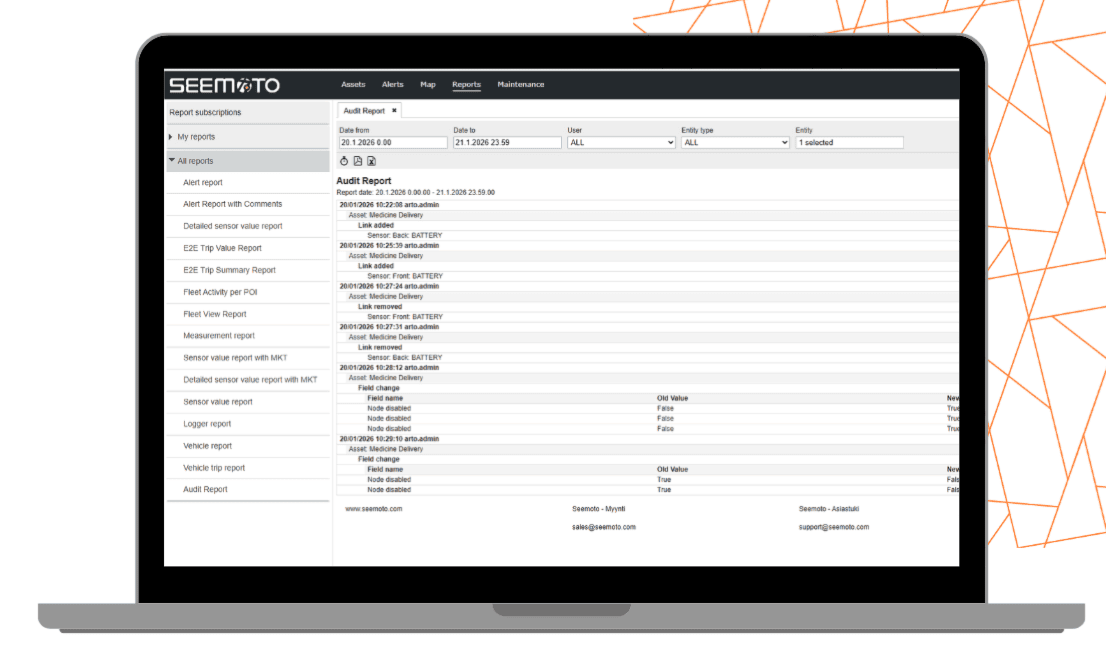The width and height of the screenshot is (1106, 656).
Task: Open the Entity type dropdown
Action: click(x=735, y=143)
